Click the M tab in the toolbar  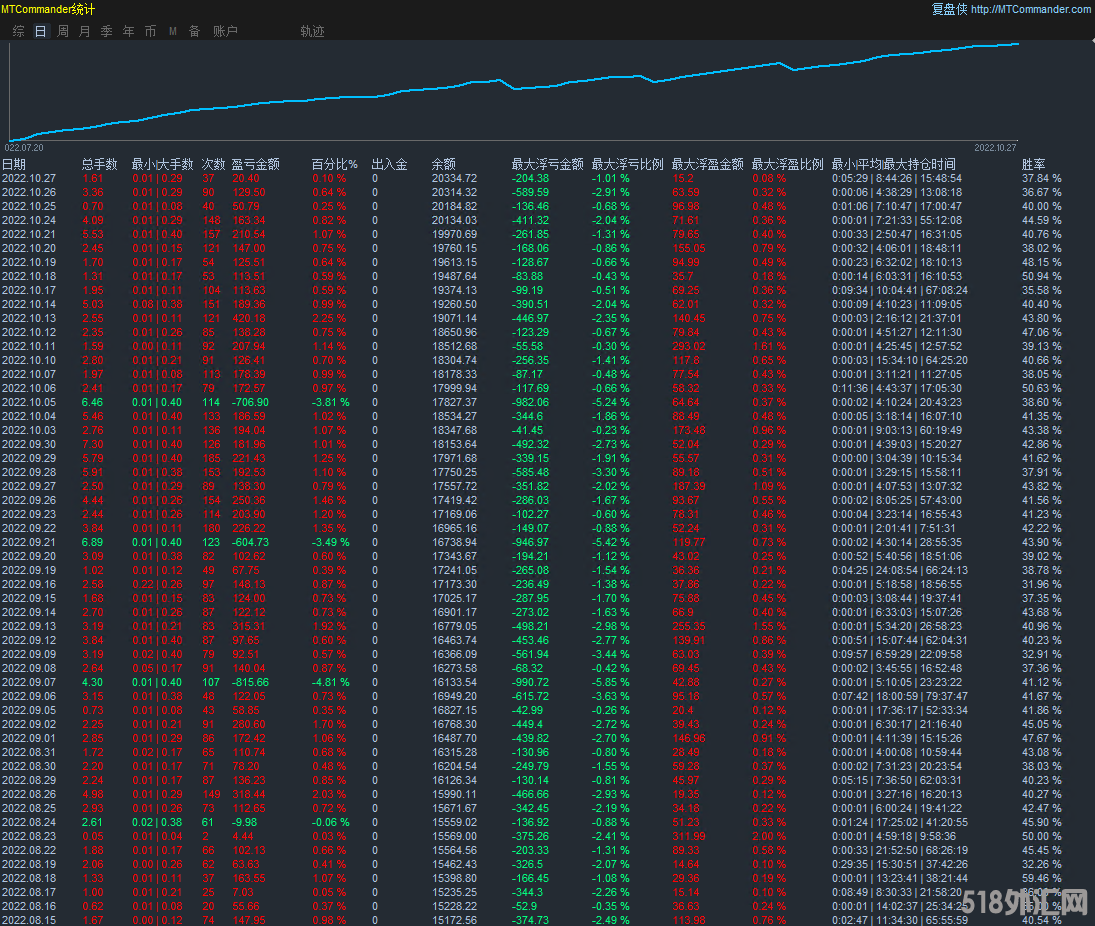172,31
